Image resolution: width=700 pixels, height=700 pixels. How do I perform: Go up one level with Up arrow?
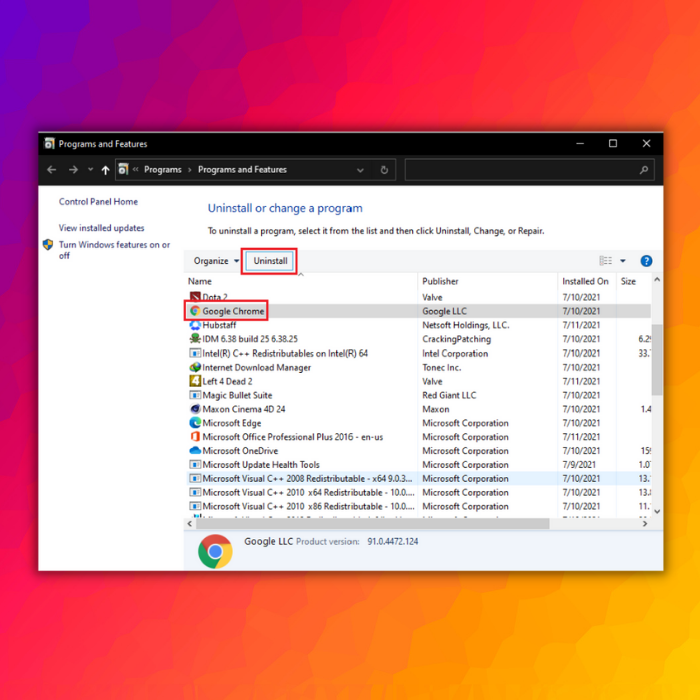pos(105,170)
